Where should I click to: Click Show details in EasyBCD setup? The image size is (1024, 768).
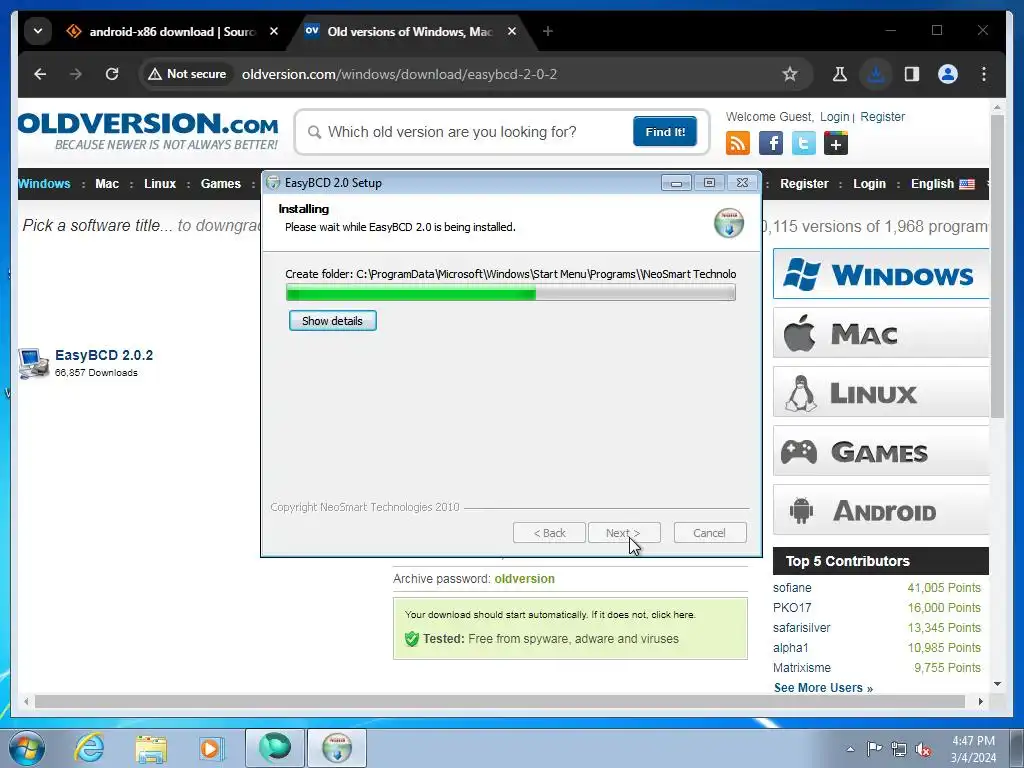[x=332, y=321]
